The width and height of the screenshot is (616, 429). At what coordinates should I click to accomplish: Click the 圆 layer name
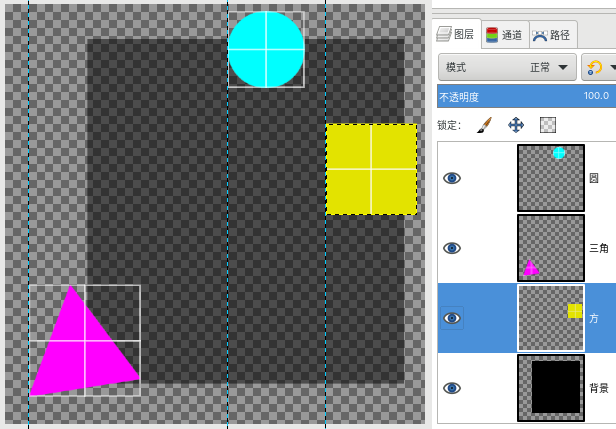[594, 178]
